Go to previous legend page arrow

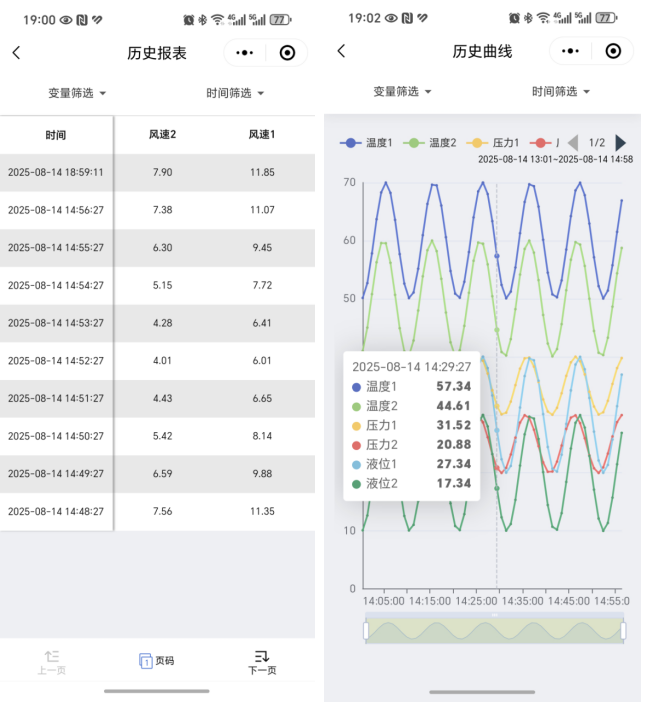(573, 143)
